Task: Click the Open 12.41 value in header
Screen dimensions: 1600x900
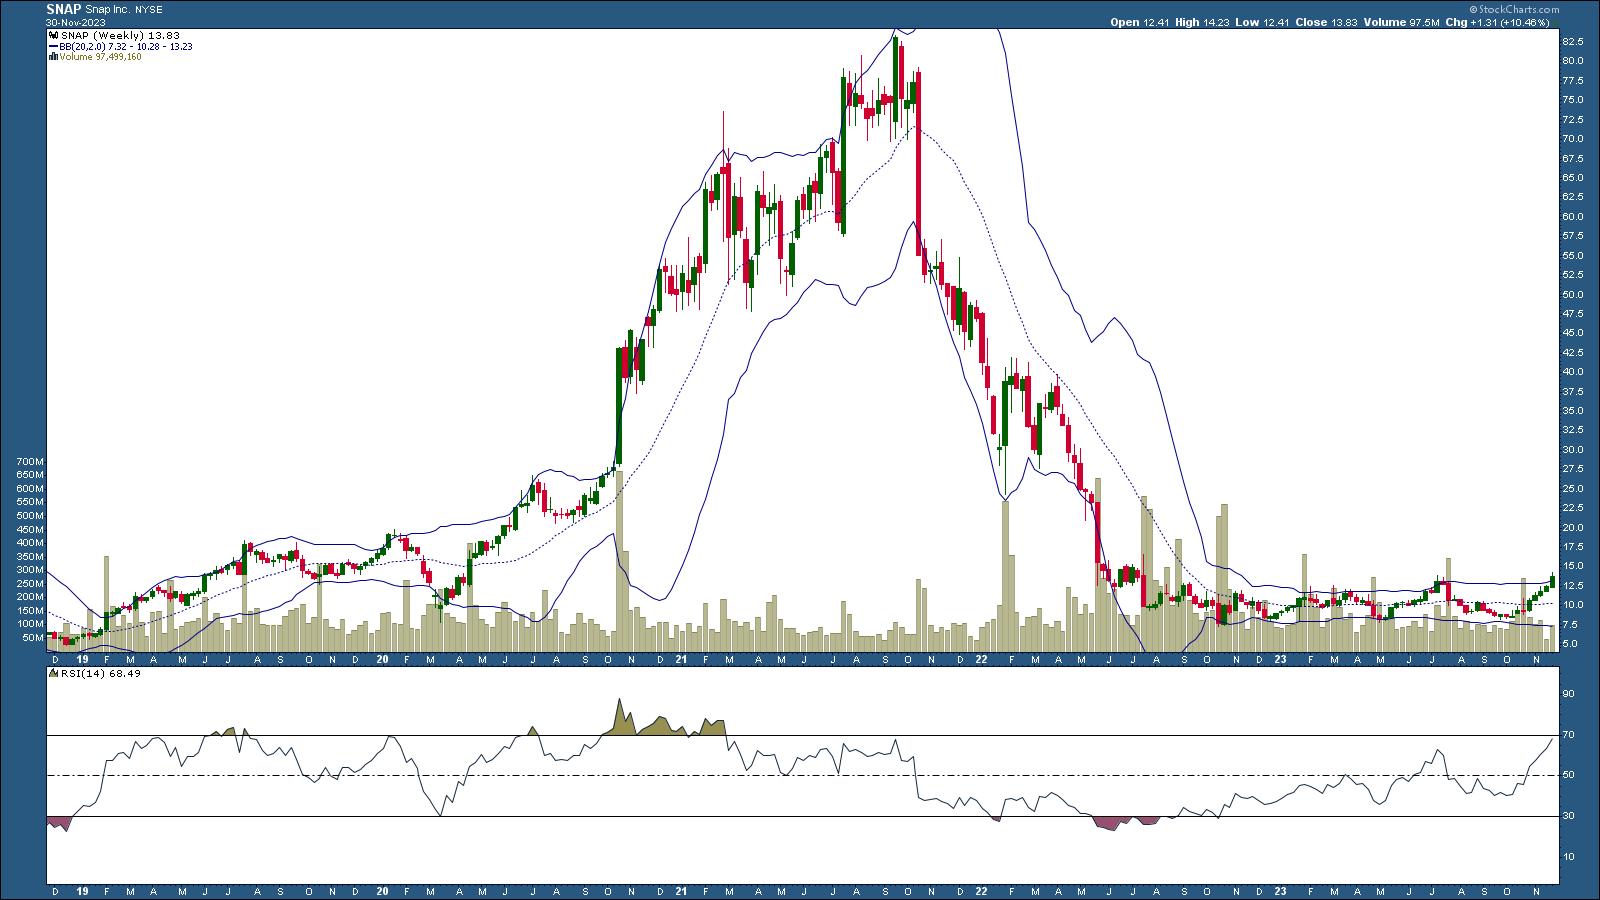Action: pos(1137,22)
